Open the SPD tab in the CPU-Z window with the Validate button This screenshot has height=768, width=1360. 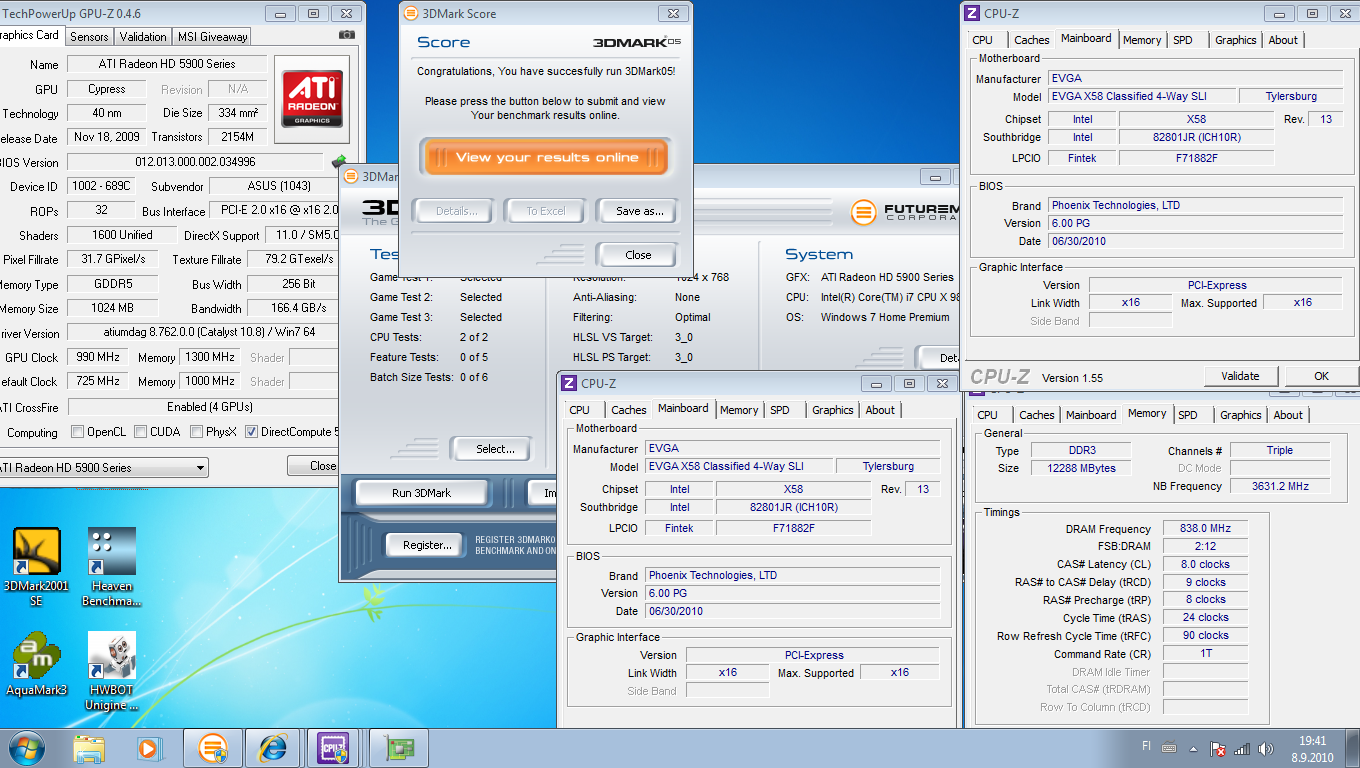pos(1183,40)
